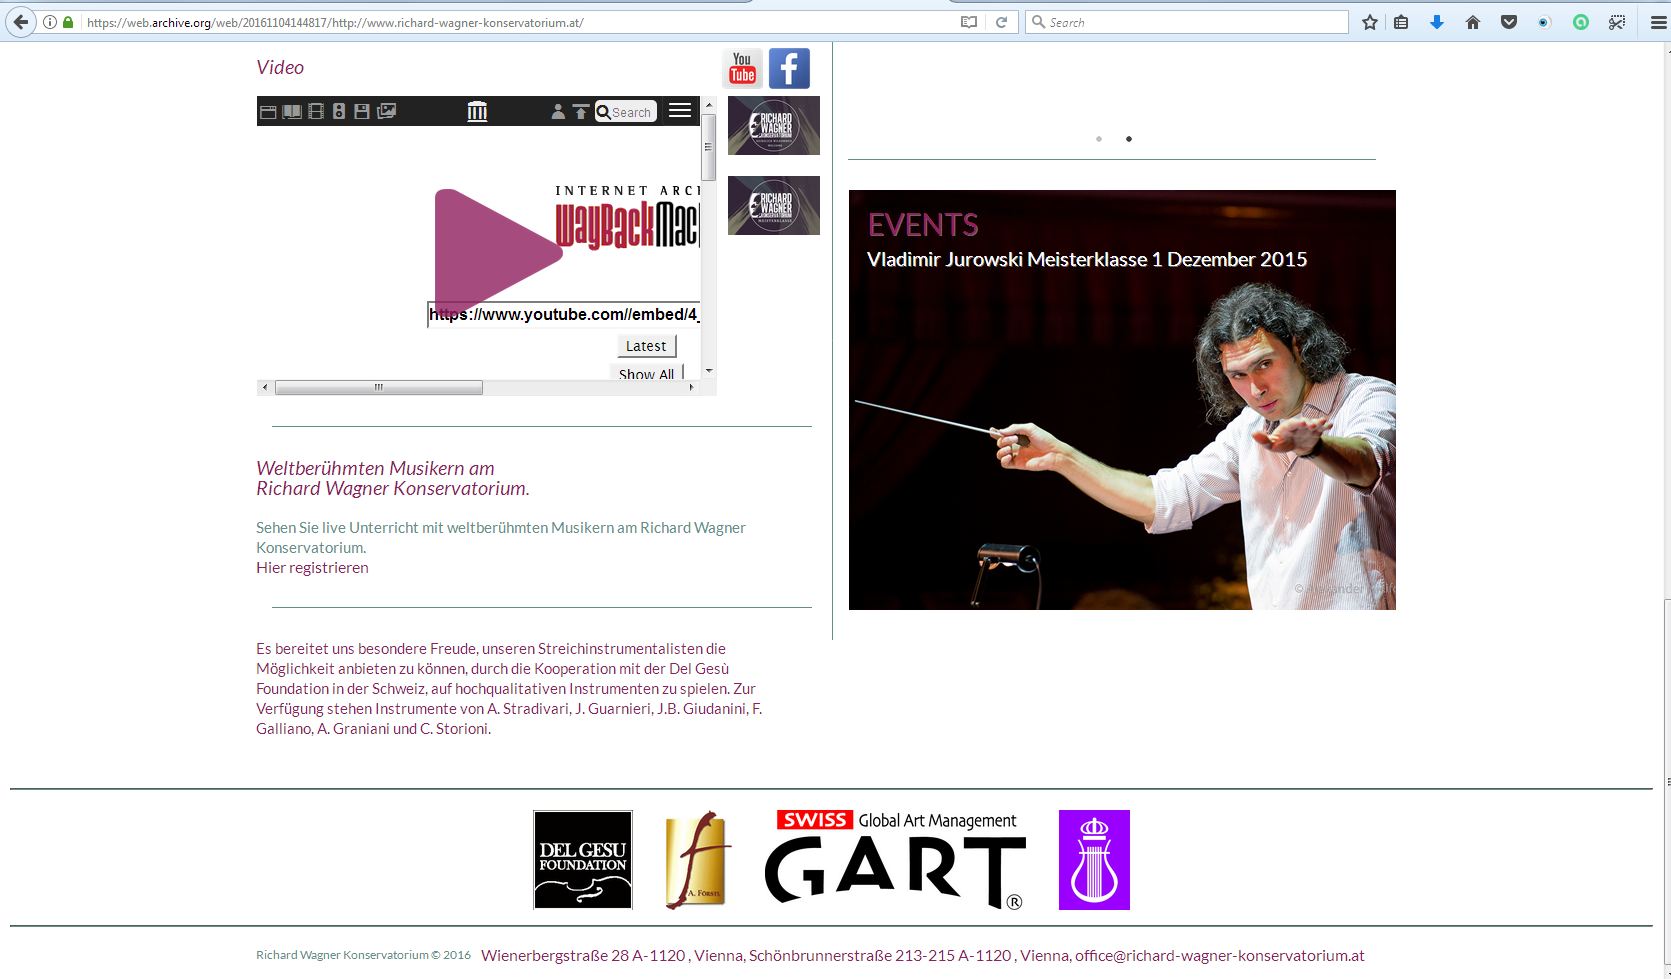
Task: Go back with the browser back arrow
Action: coord(21,22)
